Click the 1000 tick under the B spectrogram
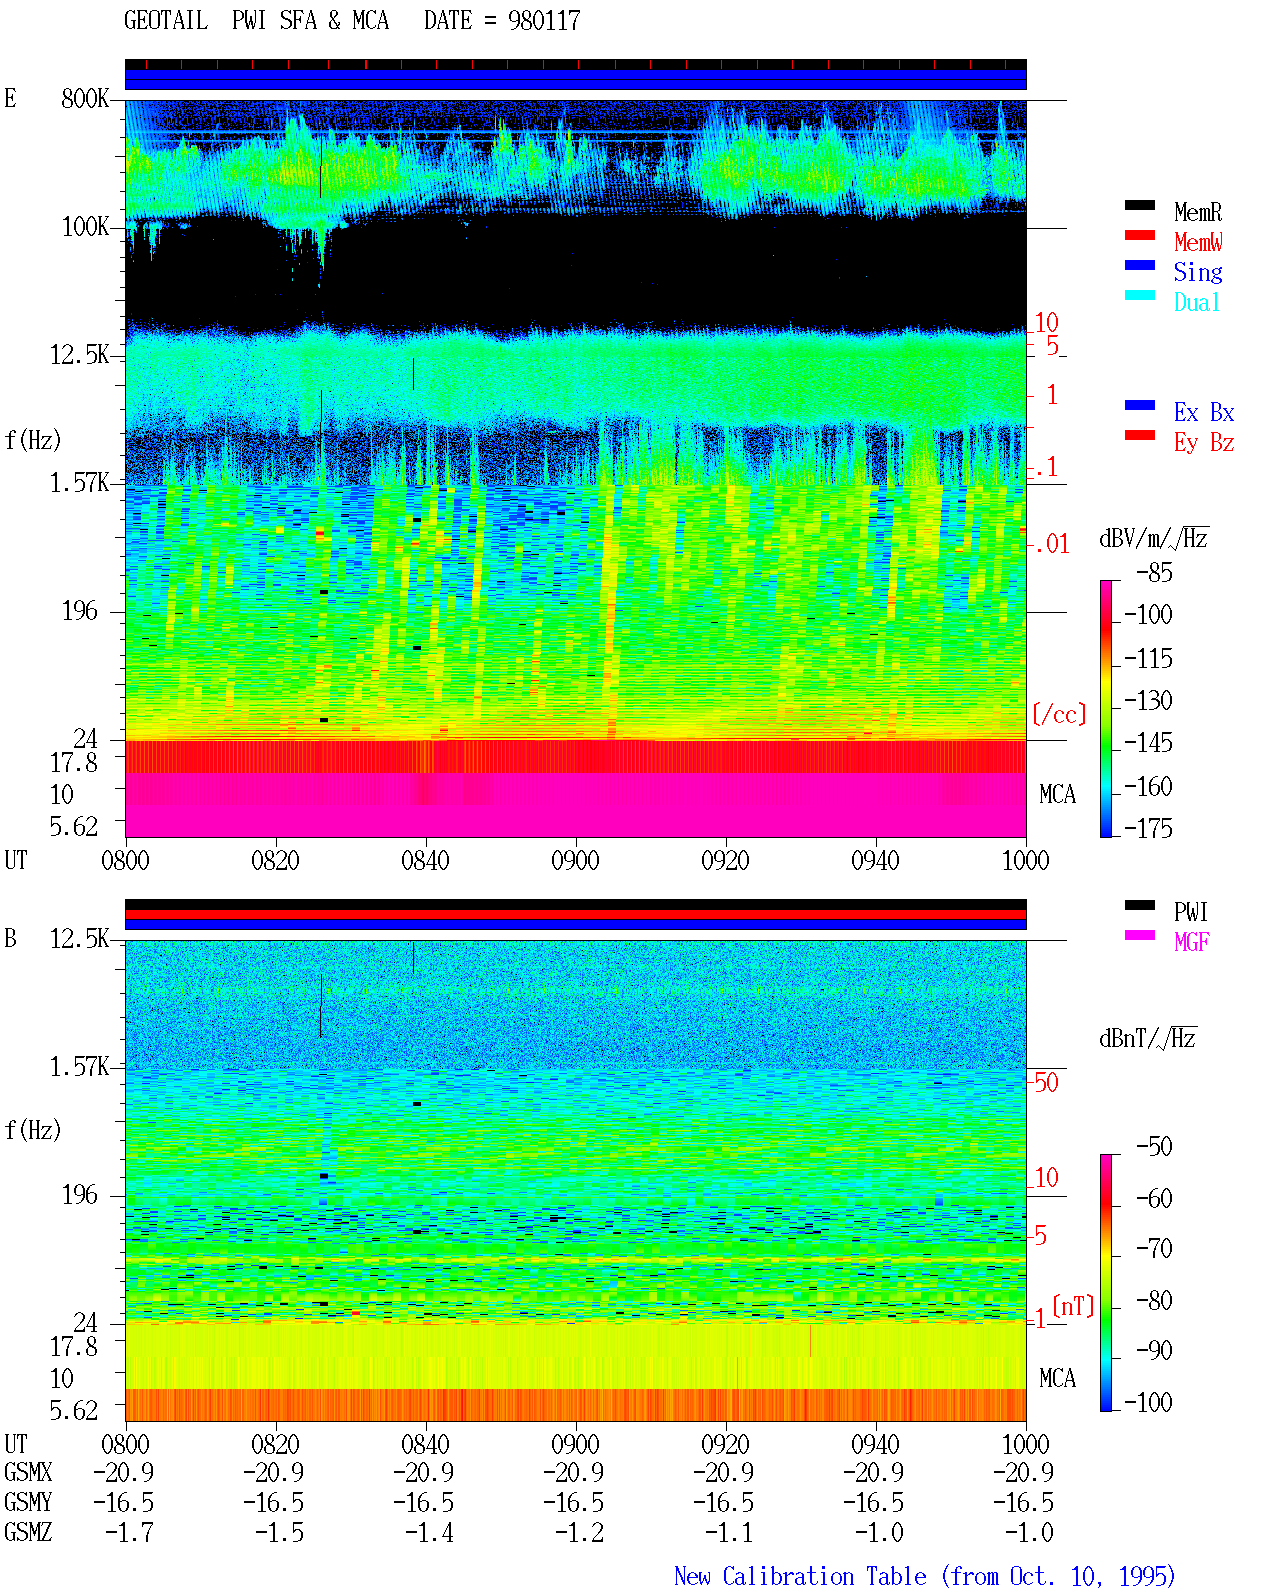The image size is (1280, 1593). pos(1025,1445)
